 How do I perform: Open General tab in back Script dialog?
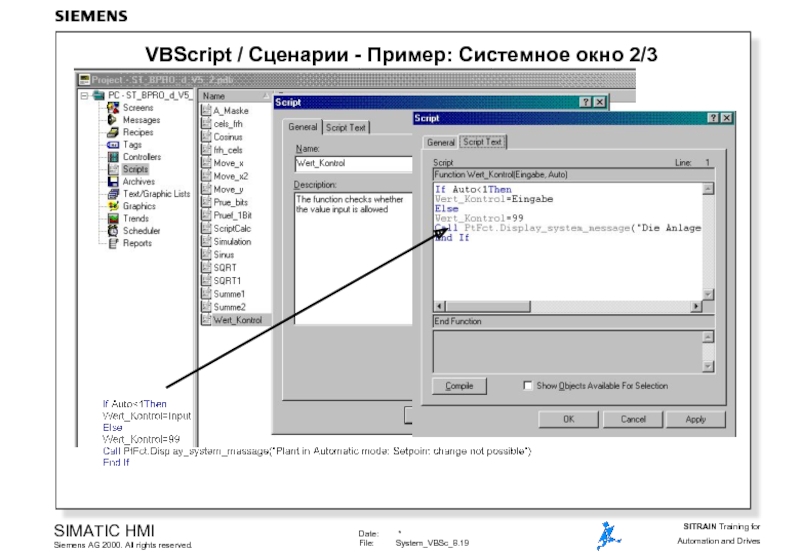pos(303,127)
